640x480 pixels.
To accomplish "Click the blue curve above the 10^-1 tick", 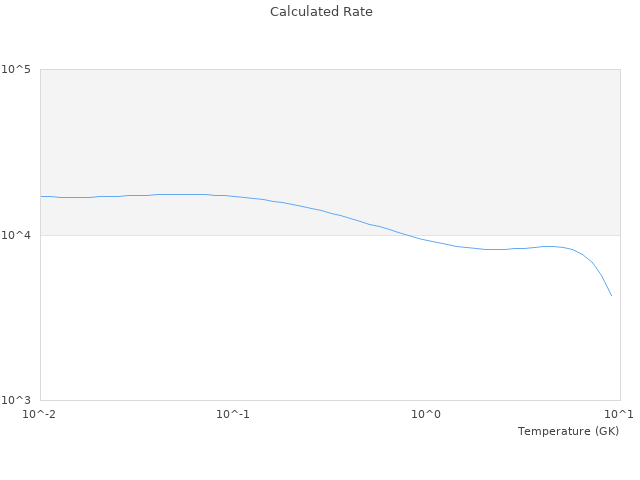I will (233, 196).
